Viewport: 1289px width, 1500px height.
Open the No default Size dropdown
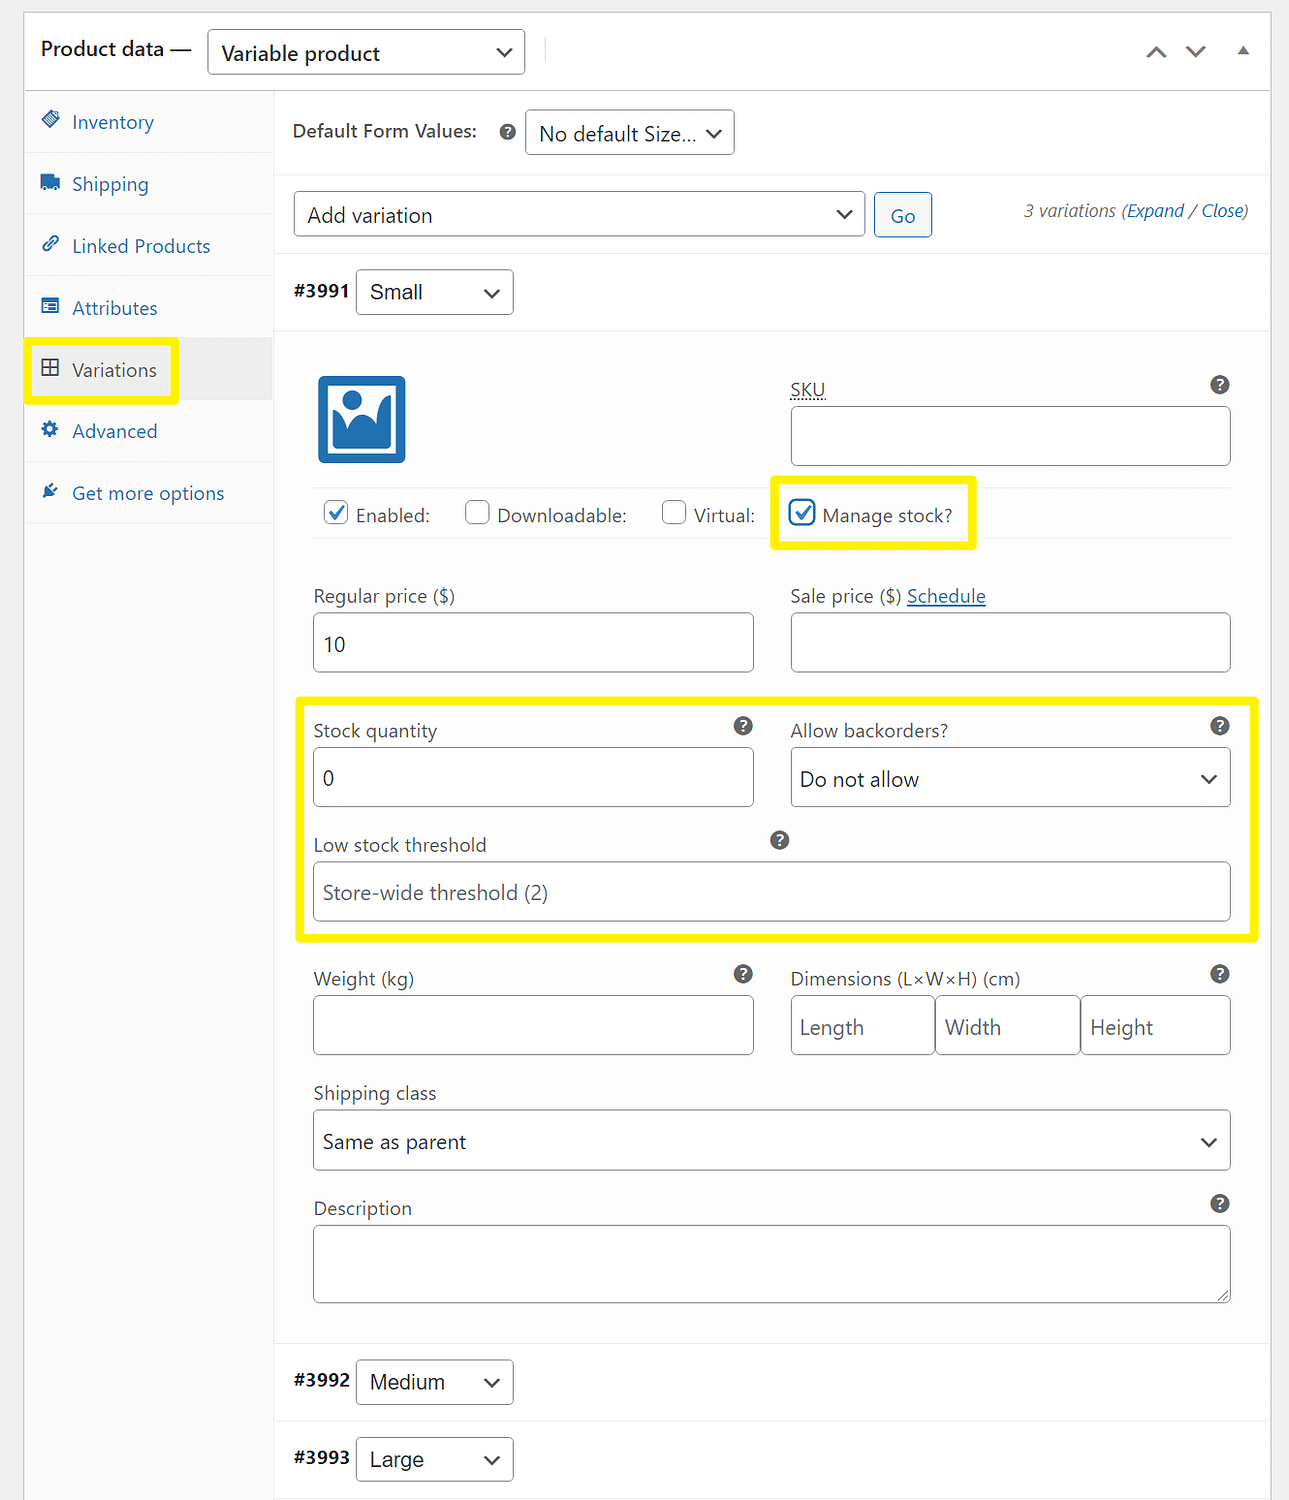[630, 133]
